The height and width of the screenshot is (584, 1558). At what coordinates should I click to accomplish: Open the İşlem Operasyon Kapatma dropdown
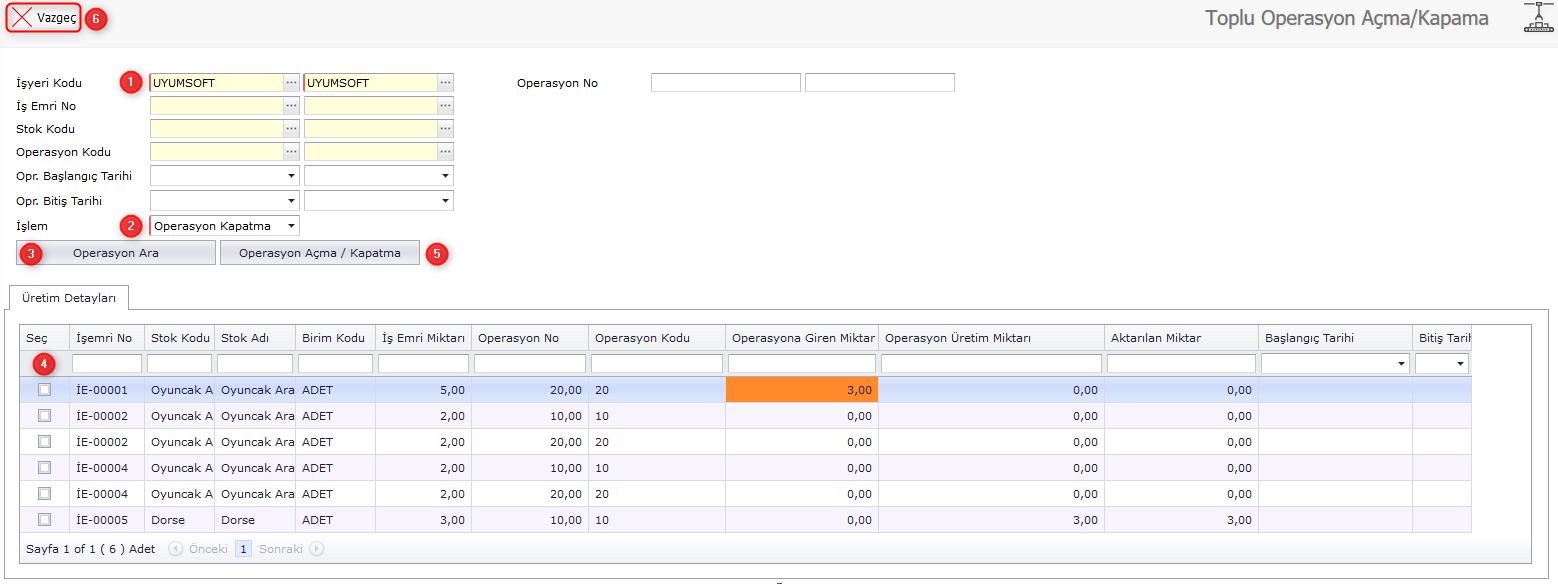(290, 226)
